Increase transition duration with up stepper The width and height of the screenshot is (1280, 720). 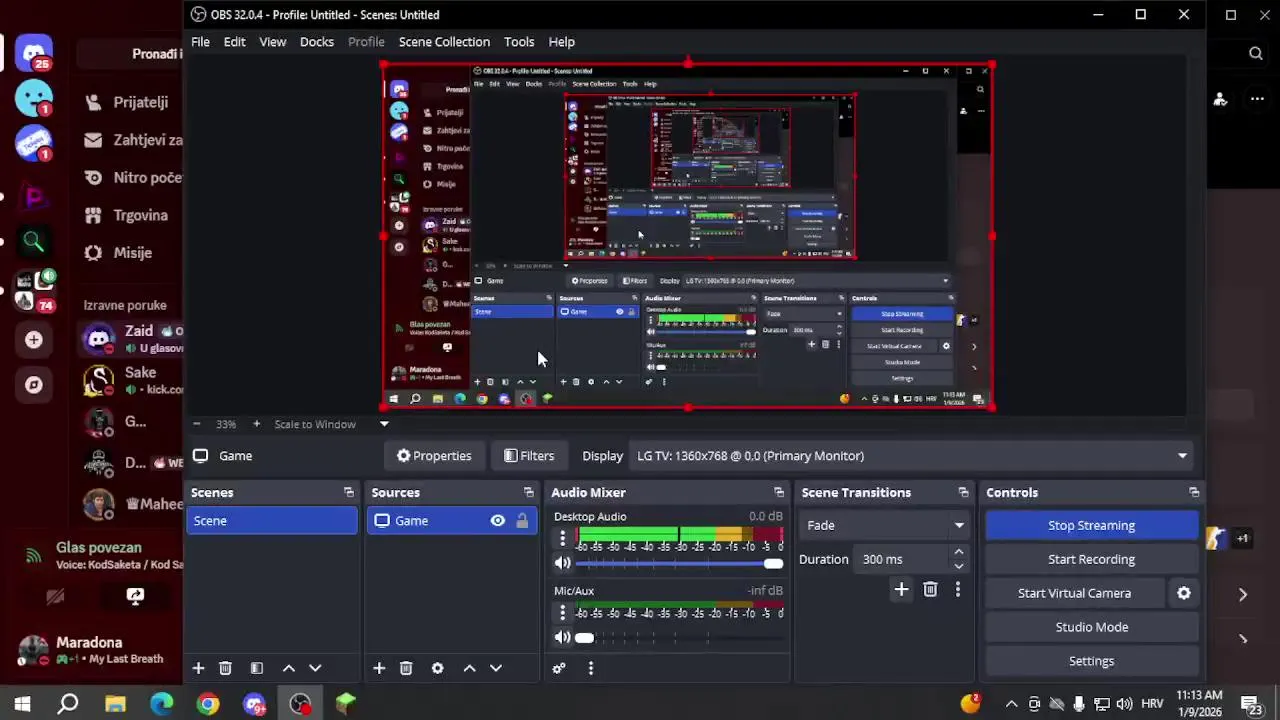(958, 552)
